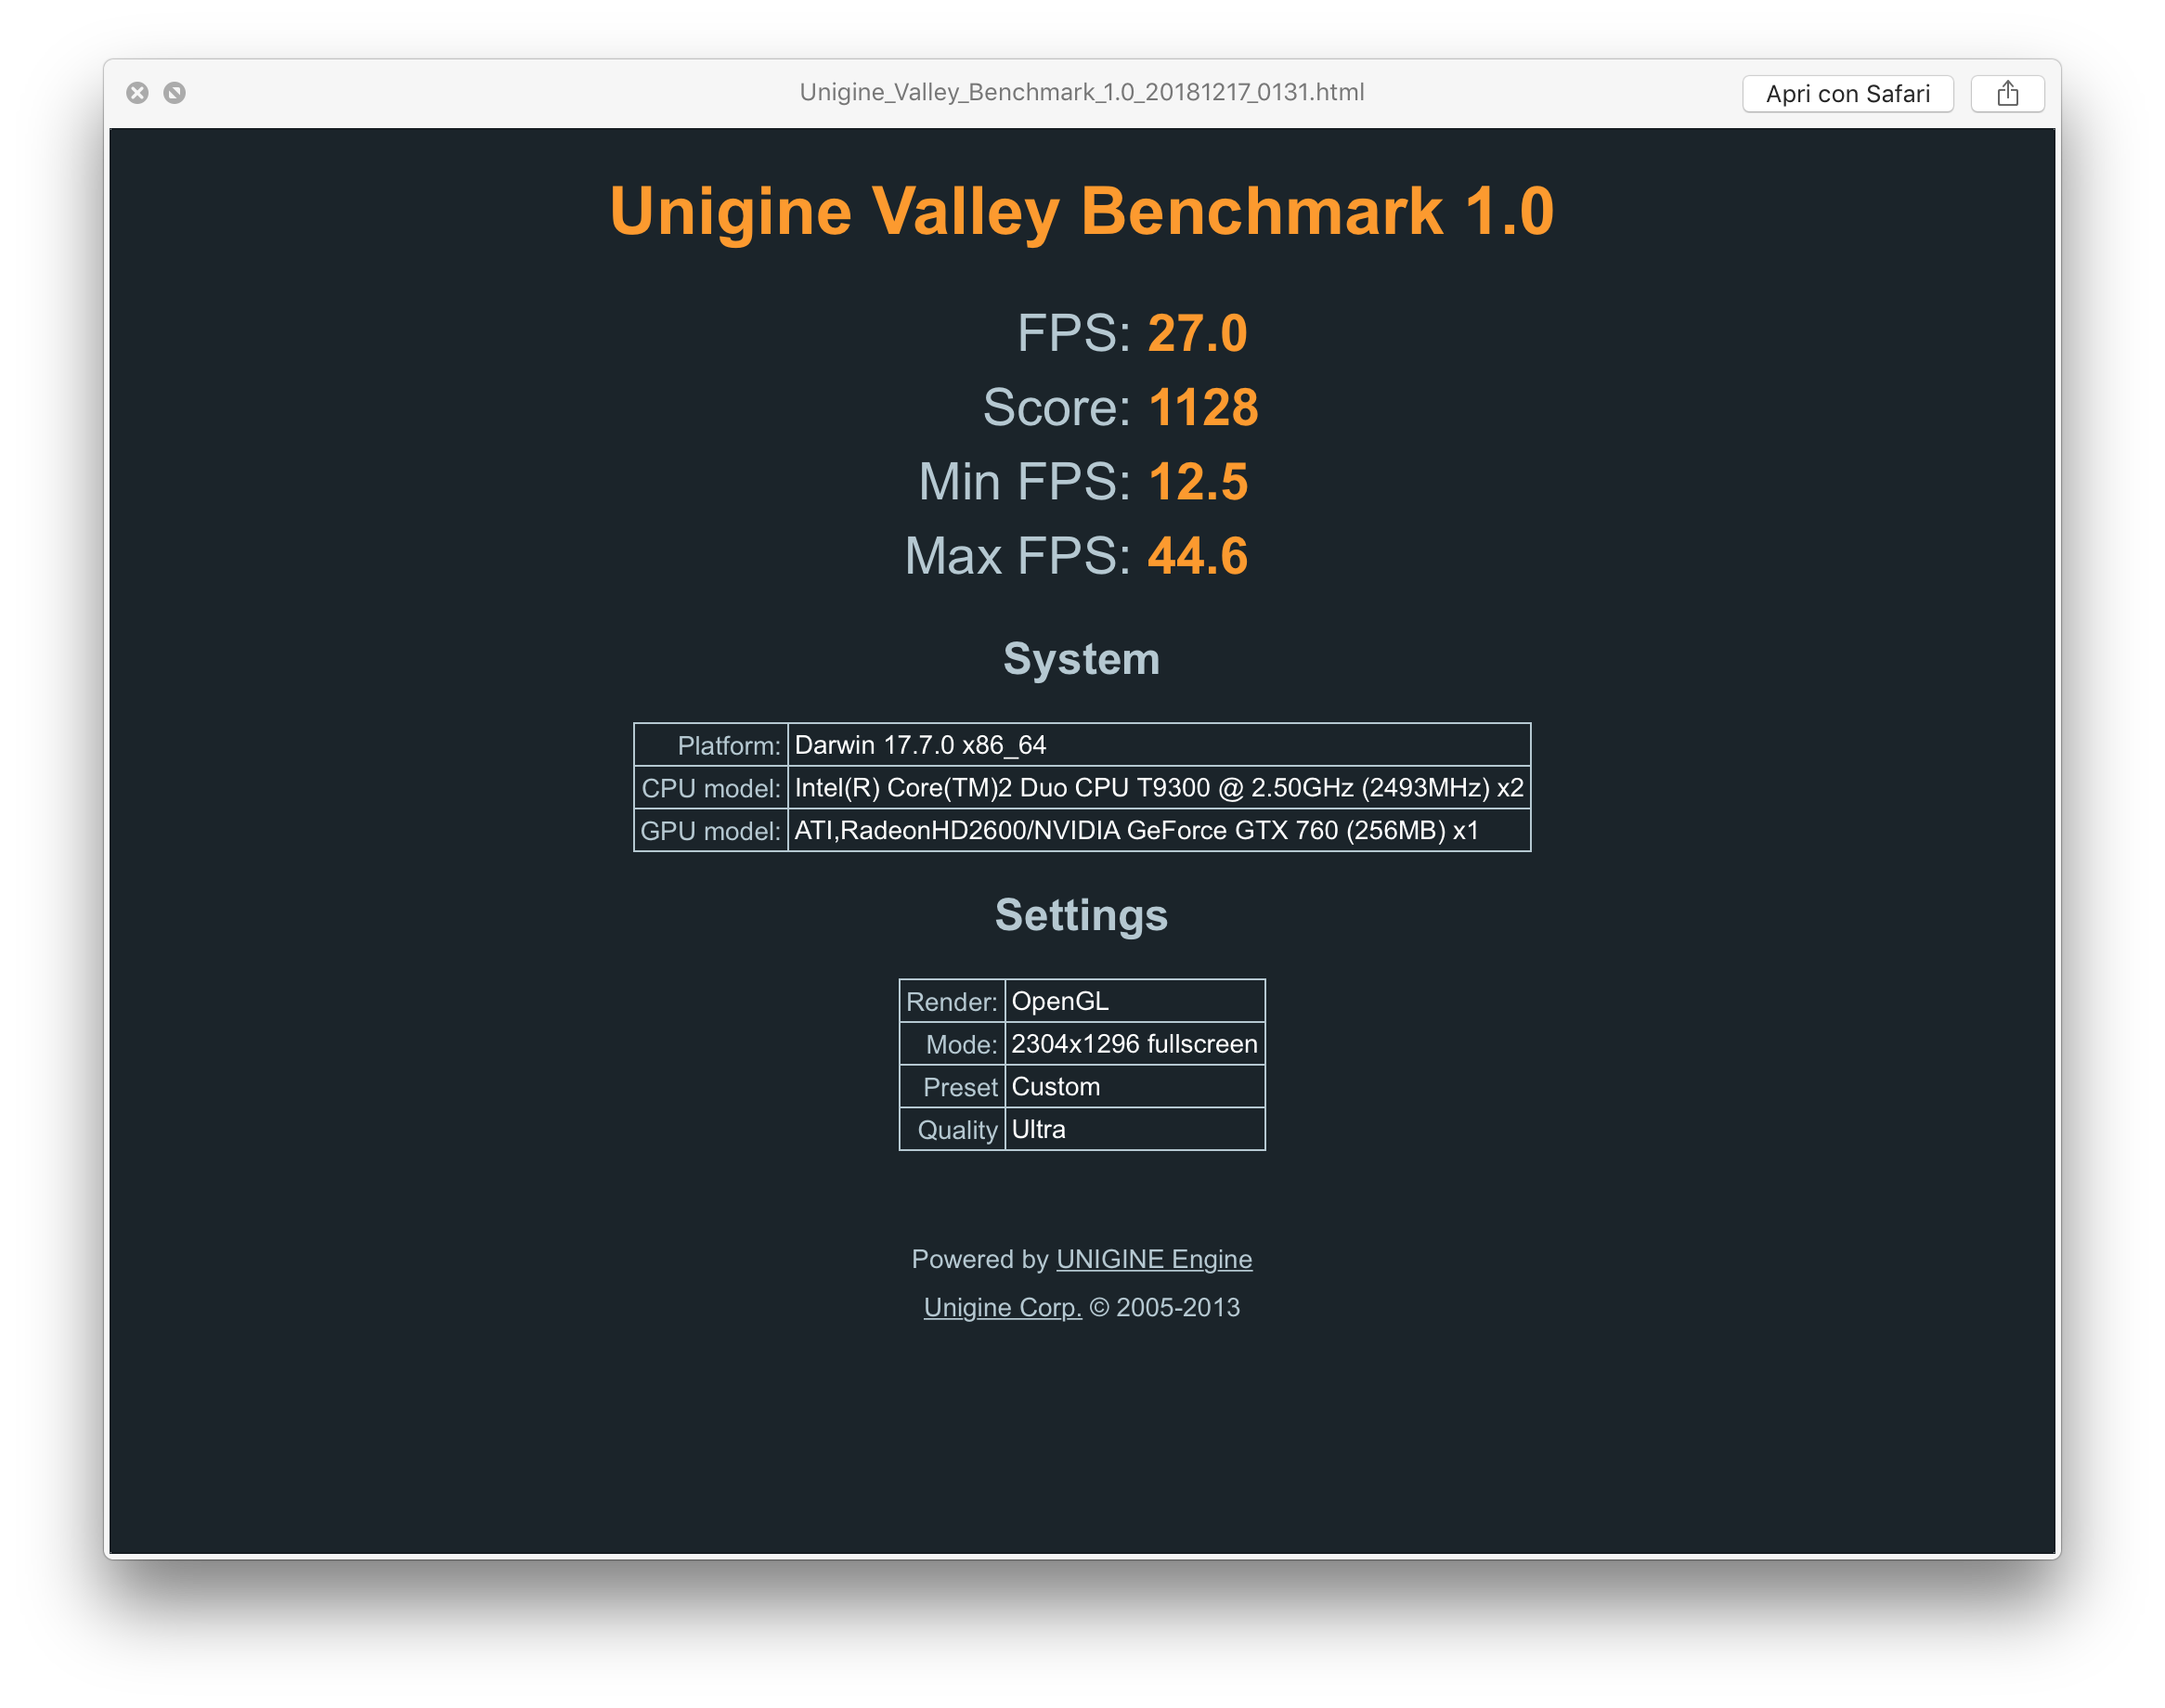Select the OpenGL render value
2165x1708 pixels.
tap(1135, 1001)
